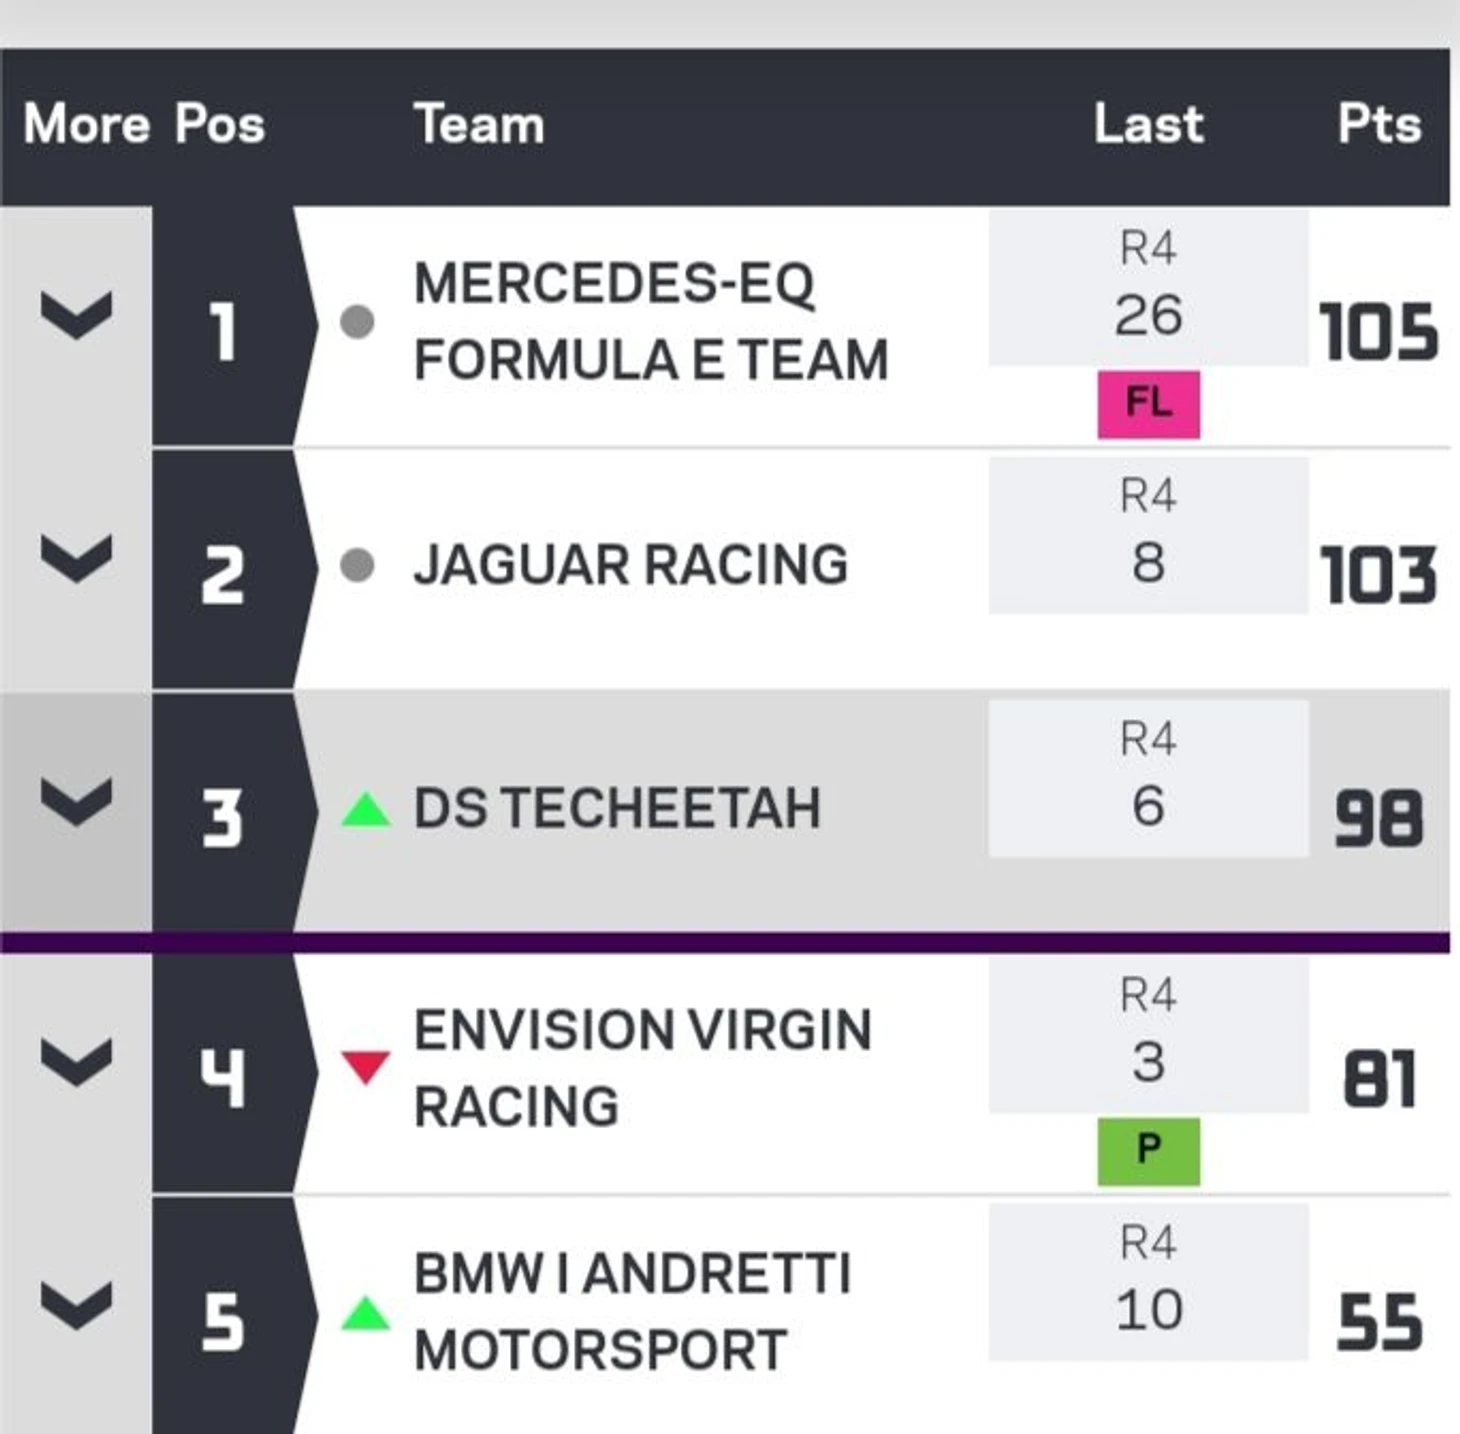Open the Jaguar Racing team name

(631, 565)
